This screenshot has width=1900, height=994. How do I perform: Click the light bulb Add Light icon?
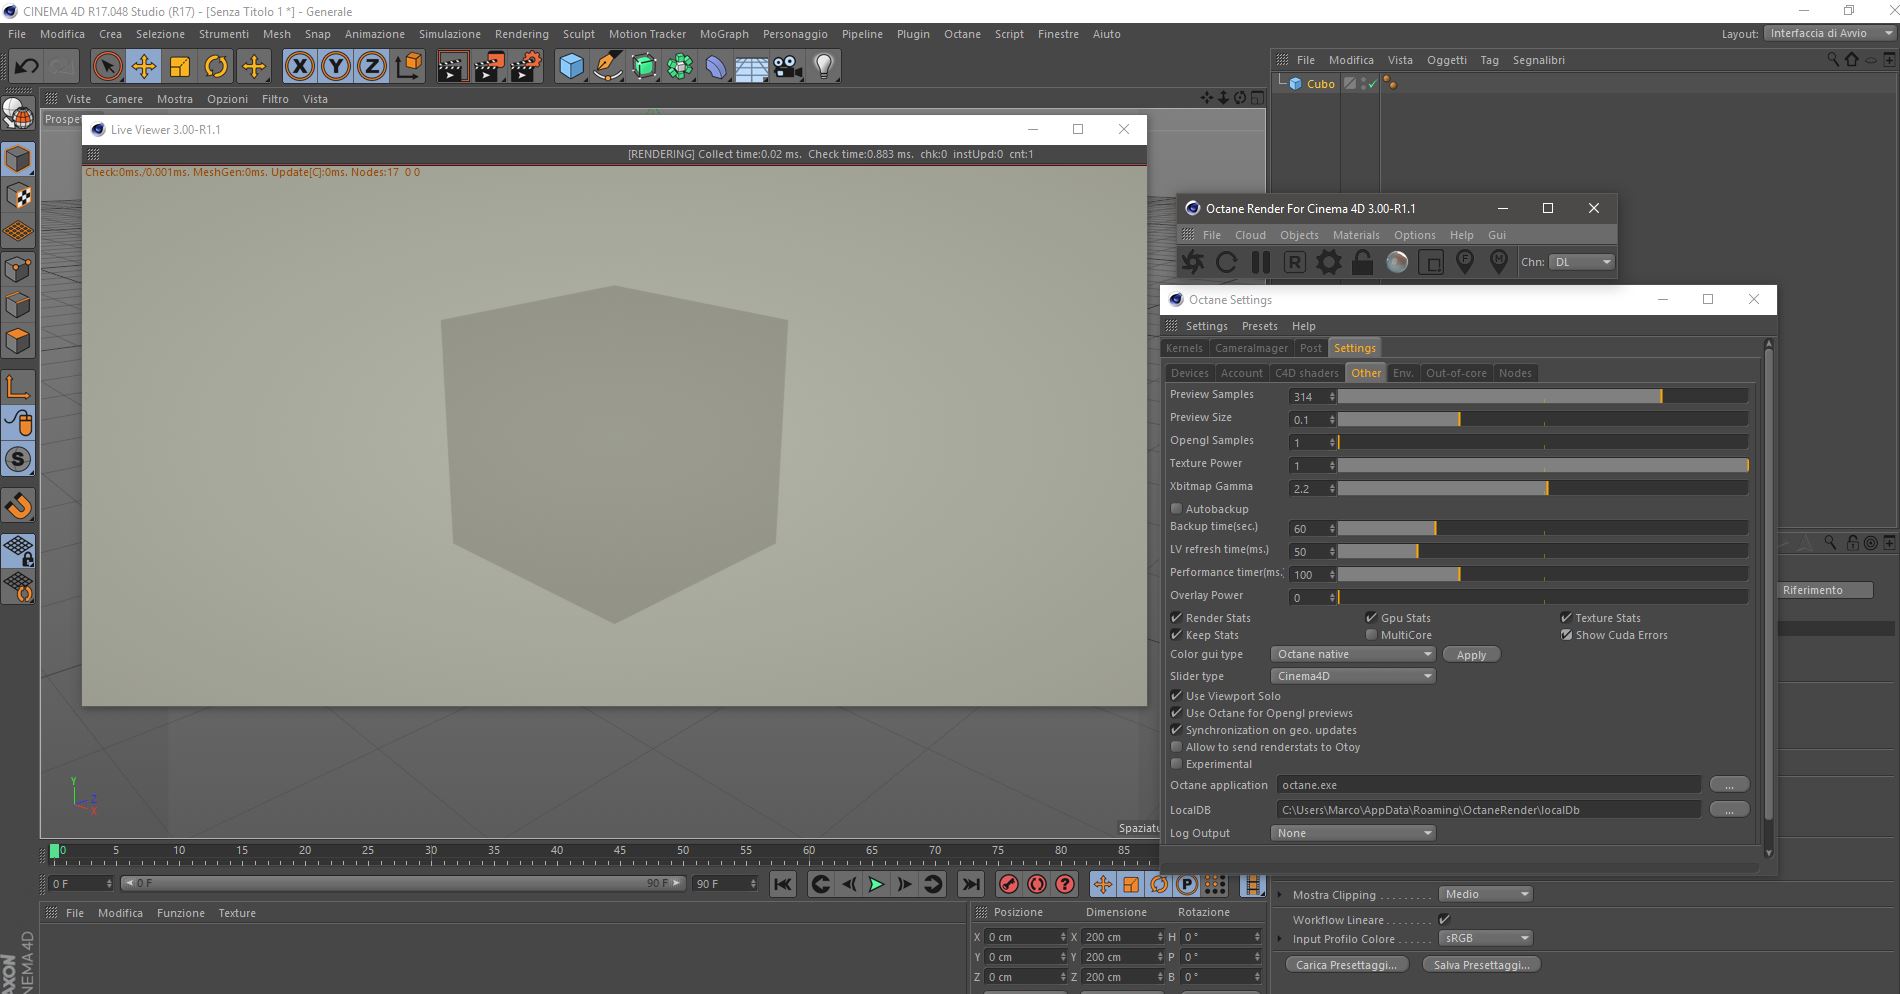823,67
